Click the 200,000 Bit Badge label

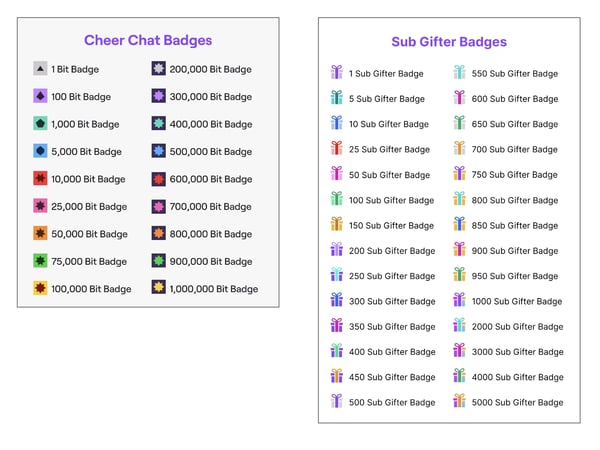coord(211,70)
